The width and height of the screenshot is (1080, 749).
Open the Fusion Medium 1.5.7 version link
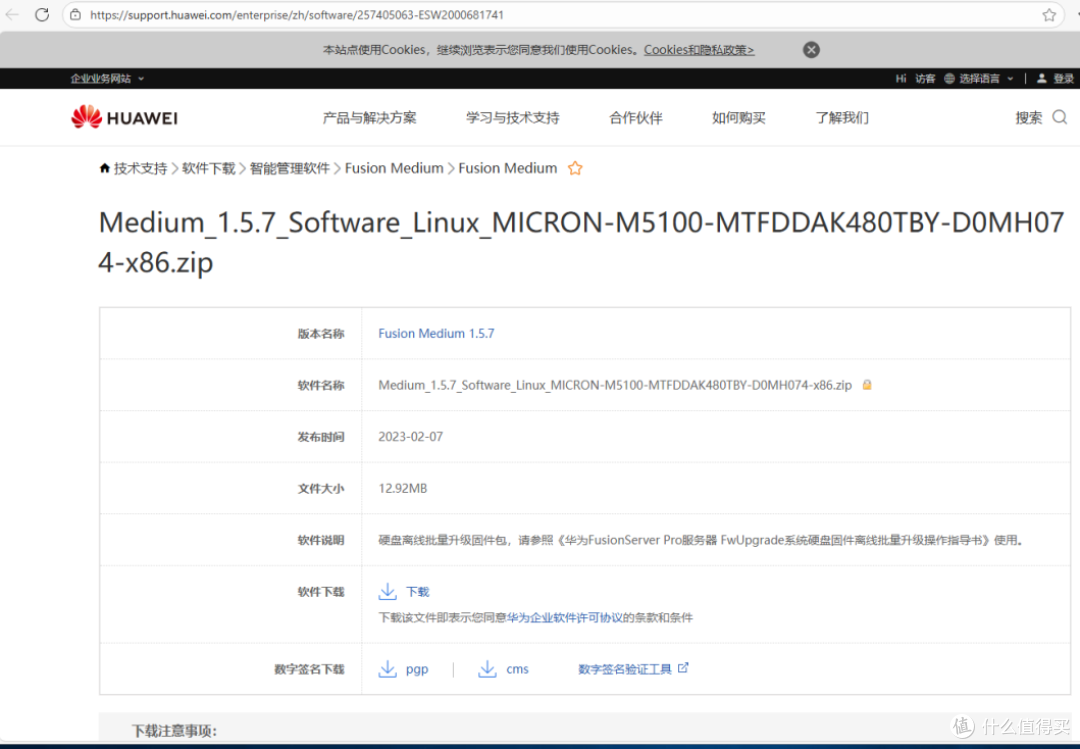(436, 334)
